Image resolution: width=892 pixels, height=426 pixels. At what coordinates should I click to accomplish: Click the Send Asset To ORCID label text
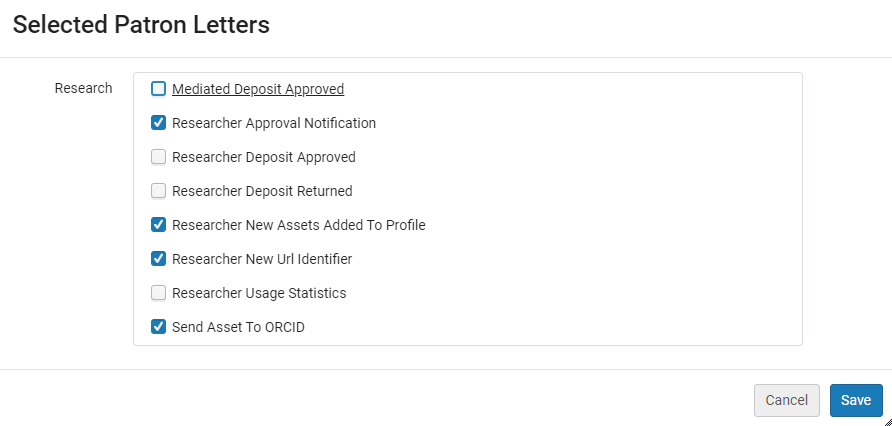pyautogui.click(x=238, y=326)
